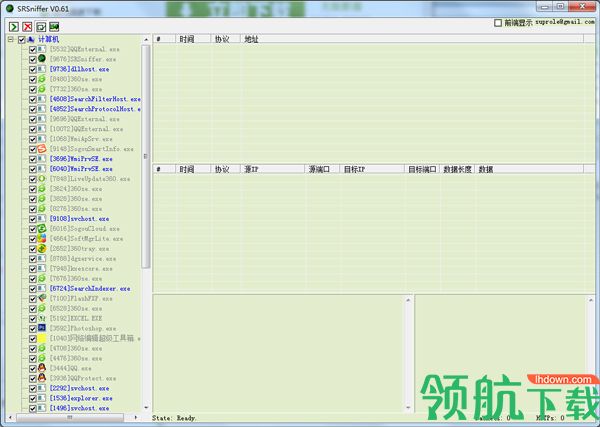Select the kxescore.exe process row
The width and height of the screenshot is (600, 427).
(x=81, y=269)
